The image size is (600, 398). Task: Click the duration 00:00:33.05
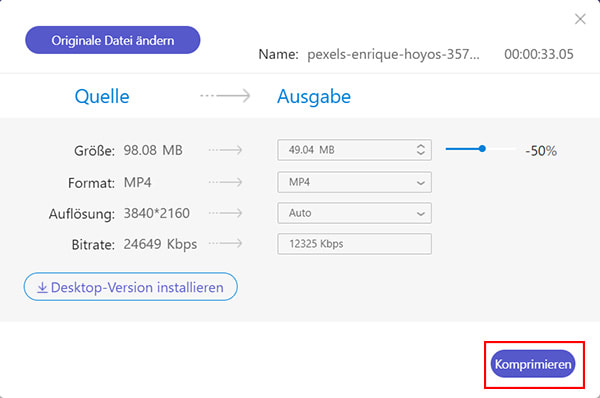539,54
